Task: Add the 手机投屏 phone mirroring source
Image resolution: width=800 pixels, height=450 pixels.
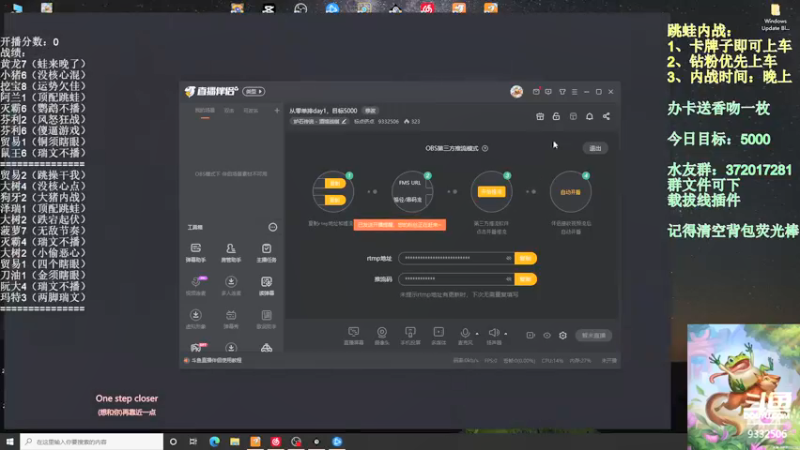Action: pos(410,336)
